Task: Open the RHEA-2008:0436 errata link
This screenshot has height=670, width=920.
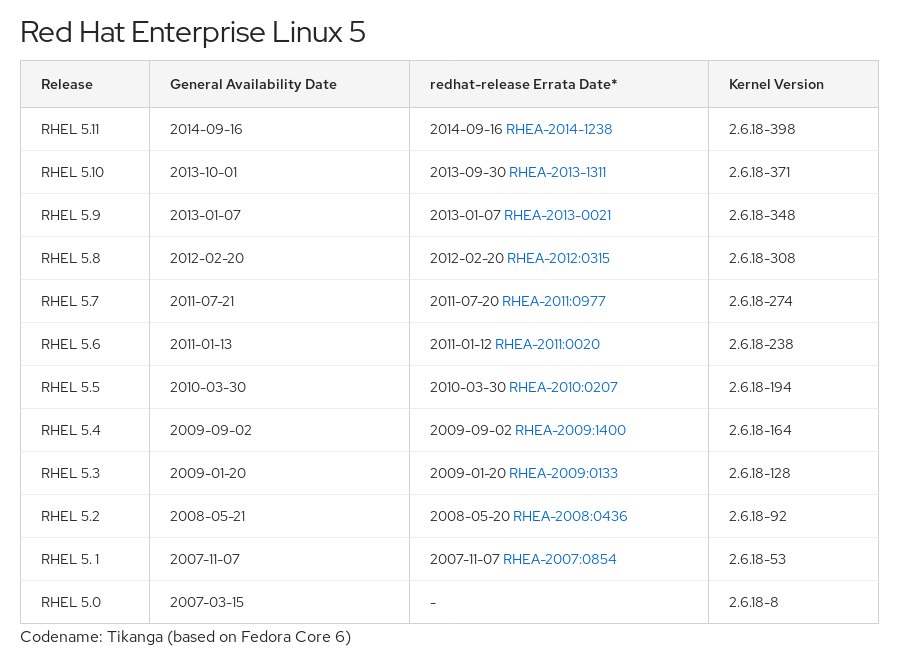Action: [x=570, y=516]
